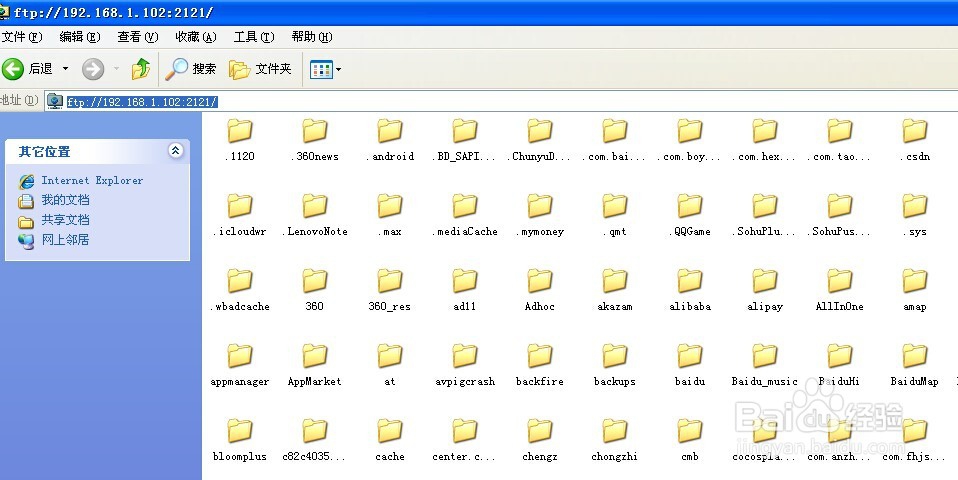Click the ad11 folder name label
This screenshot has height=480, width=958.
click(464, 307)
